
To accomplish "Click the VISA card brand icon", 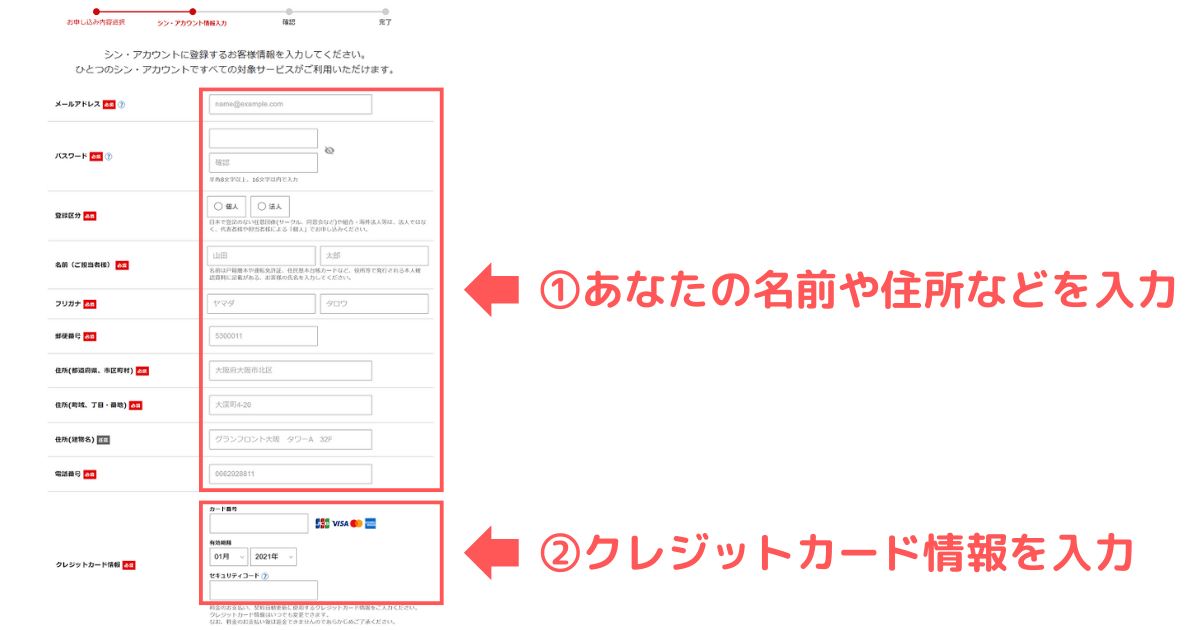I will (340, 521).
